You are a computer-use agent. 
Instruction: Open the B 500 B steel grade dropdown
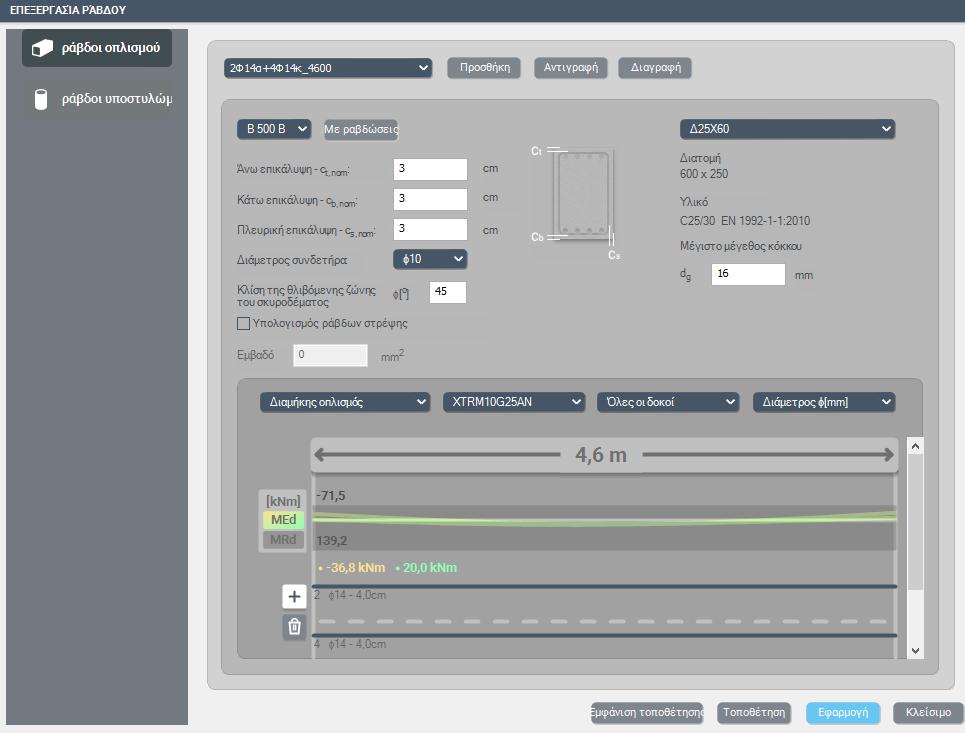click(274, 129)
